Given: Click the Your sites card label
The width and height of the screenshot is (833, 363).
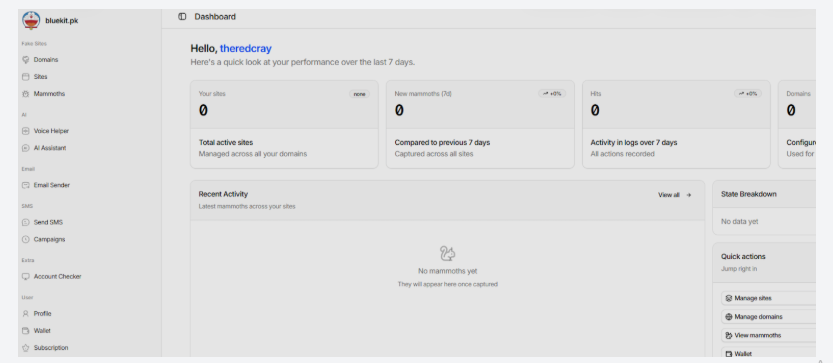Looking at the screenshot, I should tap(212, 94).
